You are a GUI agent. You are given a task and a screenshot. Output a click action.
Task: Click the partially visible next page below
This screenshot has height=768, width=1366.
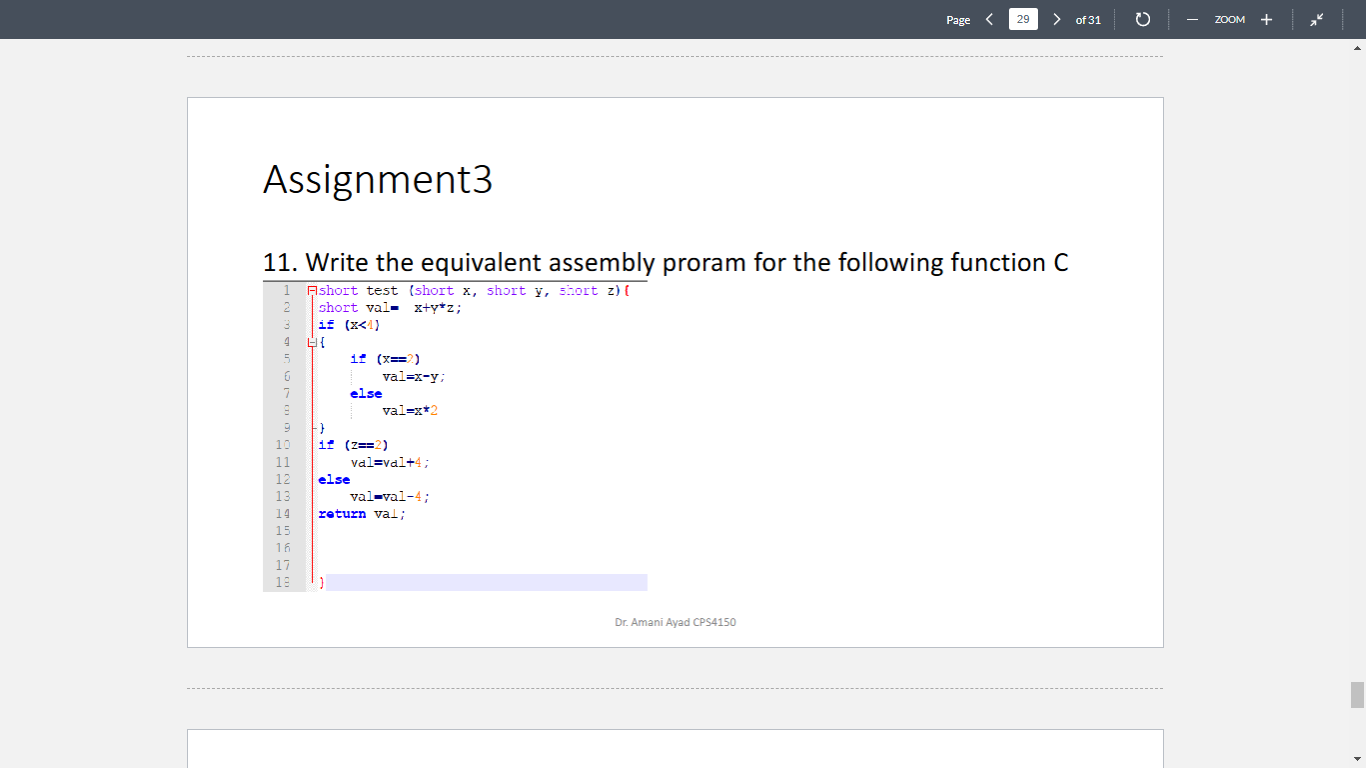675,748
